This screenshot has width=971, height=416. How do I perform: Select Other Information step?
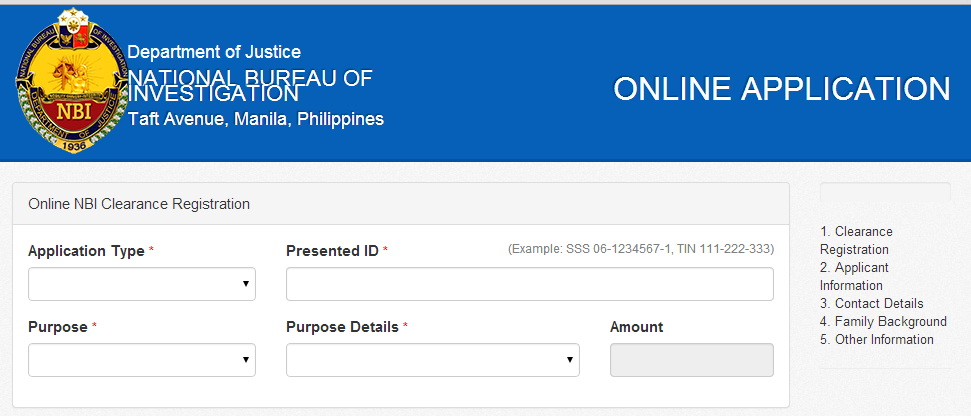[x=876, y=339]
